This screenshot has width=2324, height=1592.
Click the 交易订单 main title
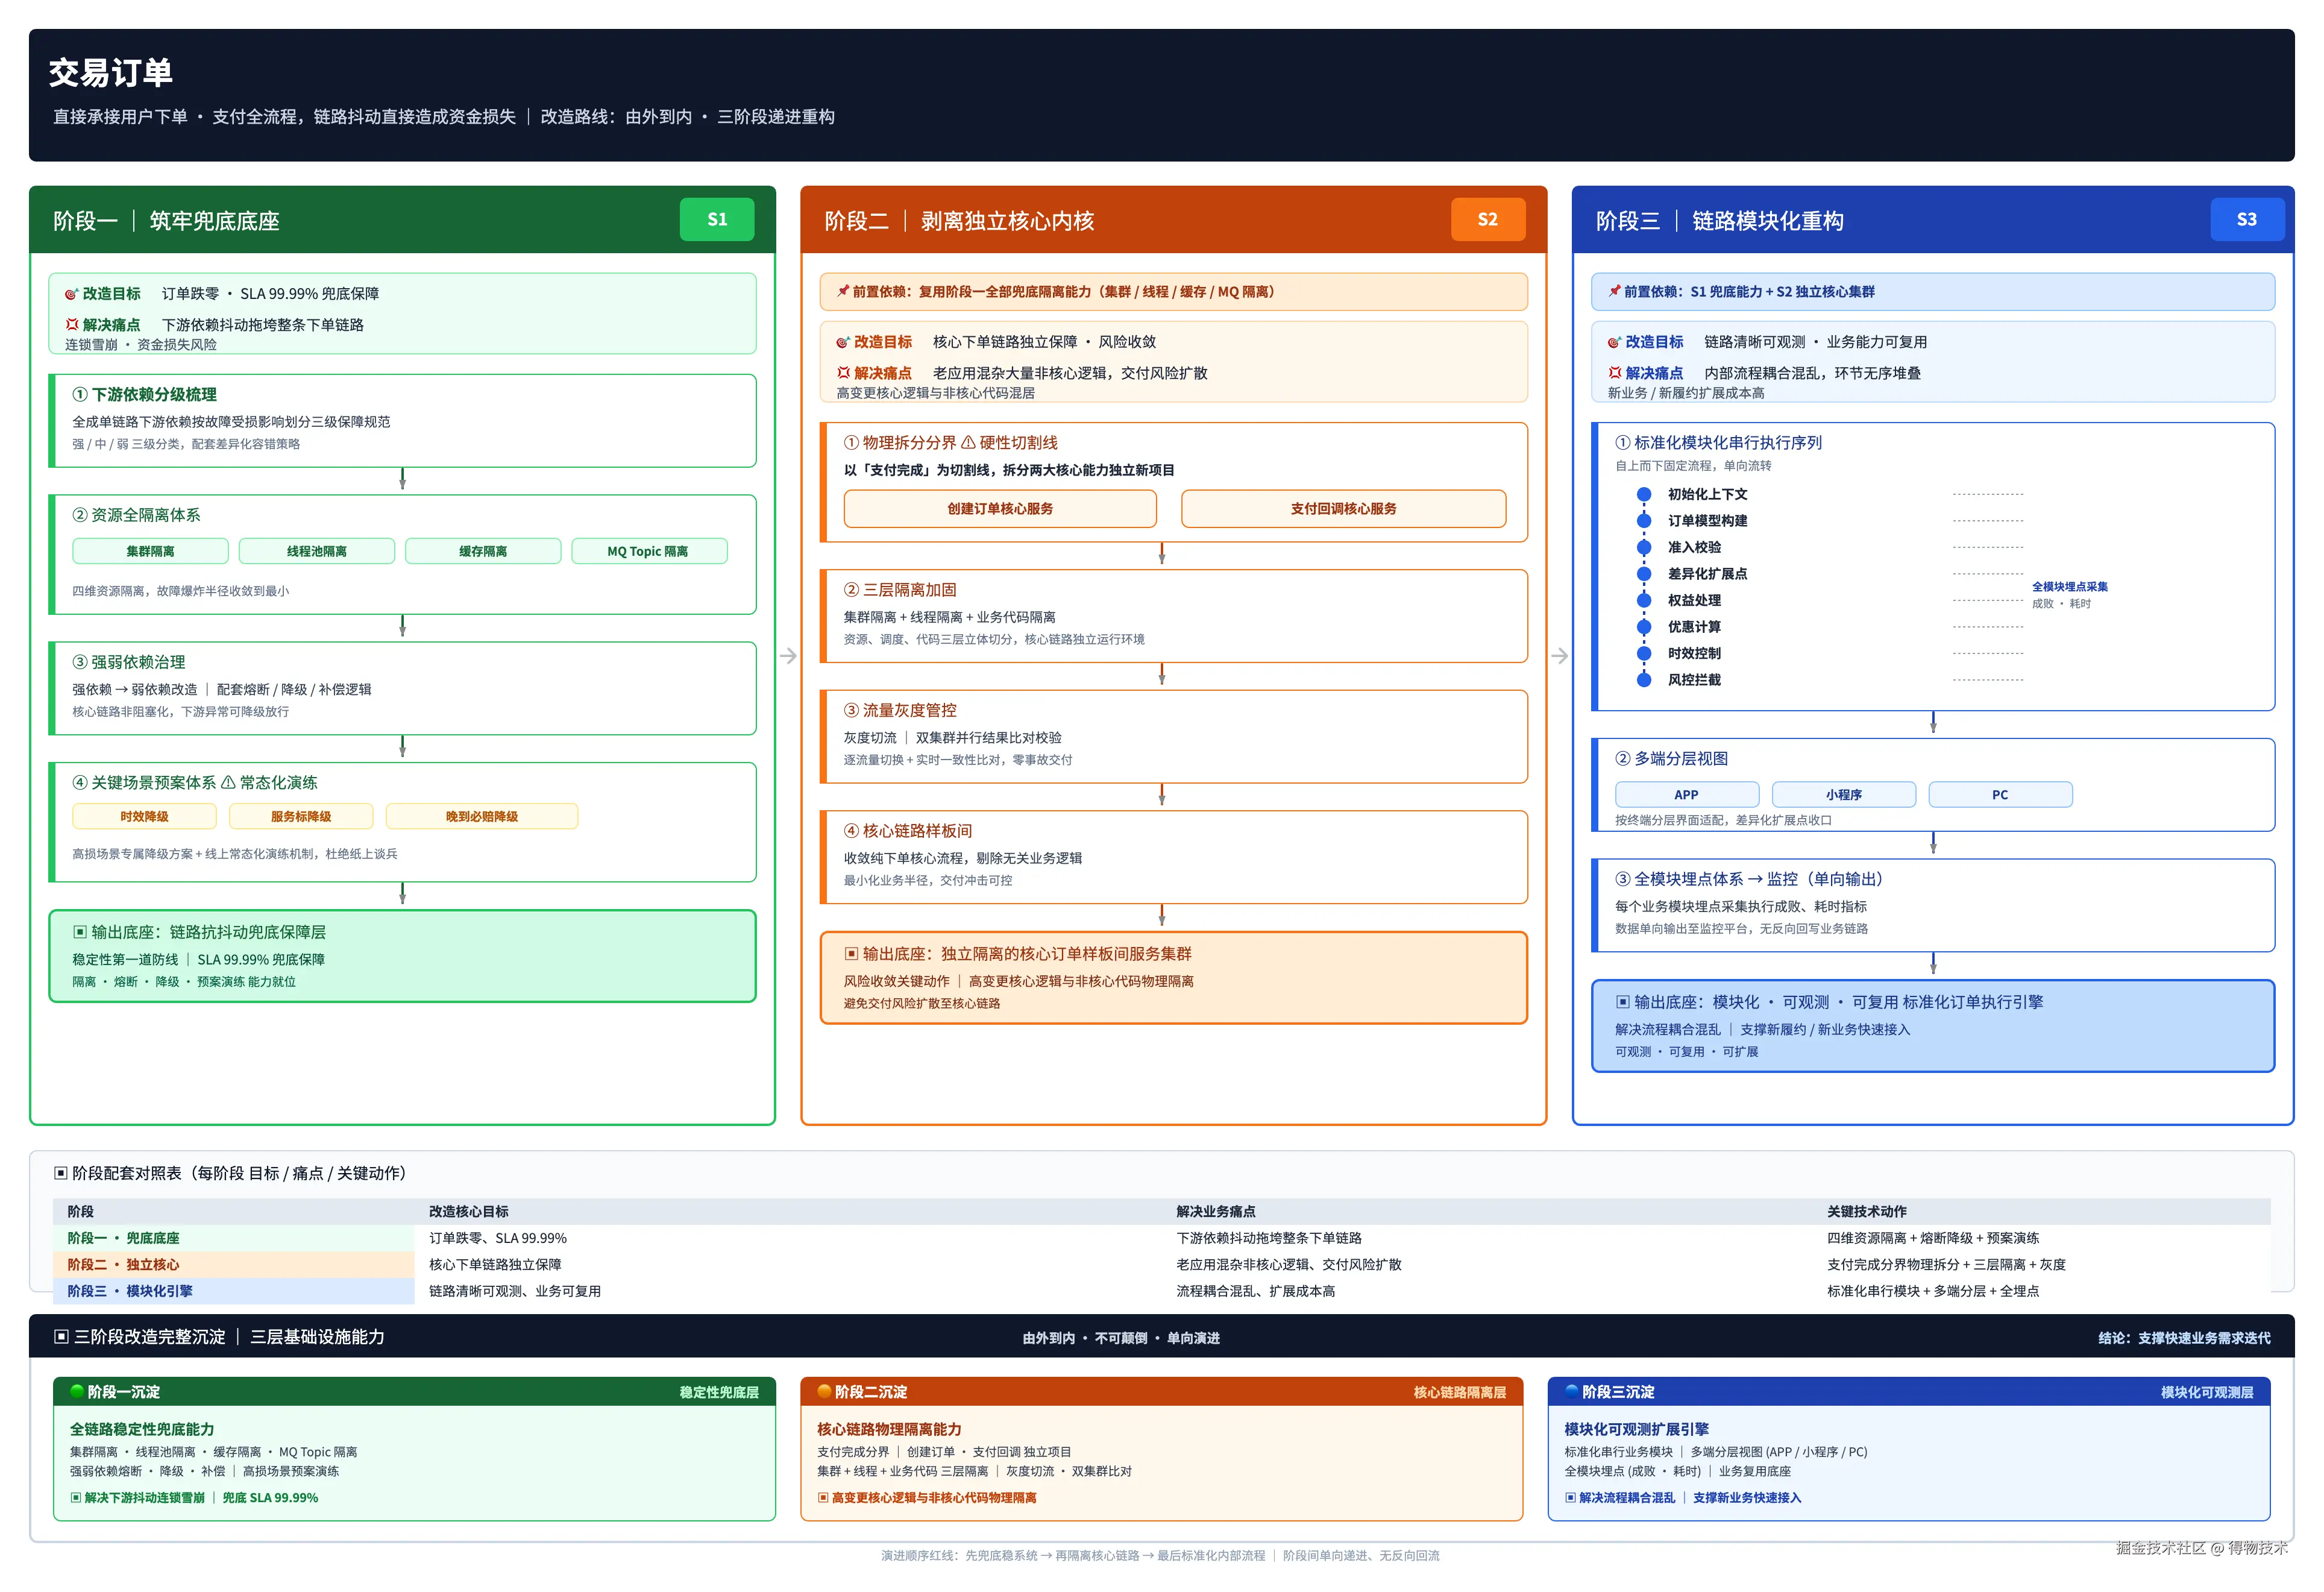[x=111, y=72]
